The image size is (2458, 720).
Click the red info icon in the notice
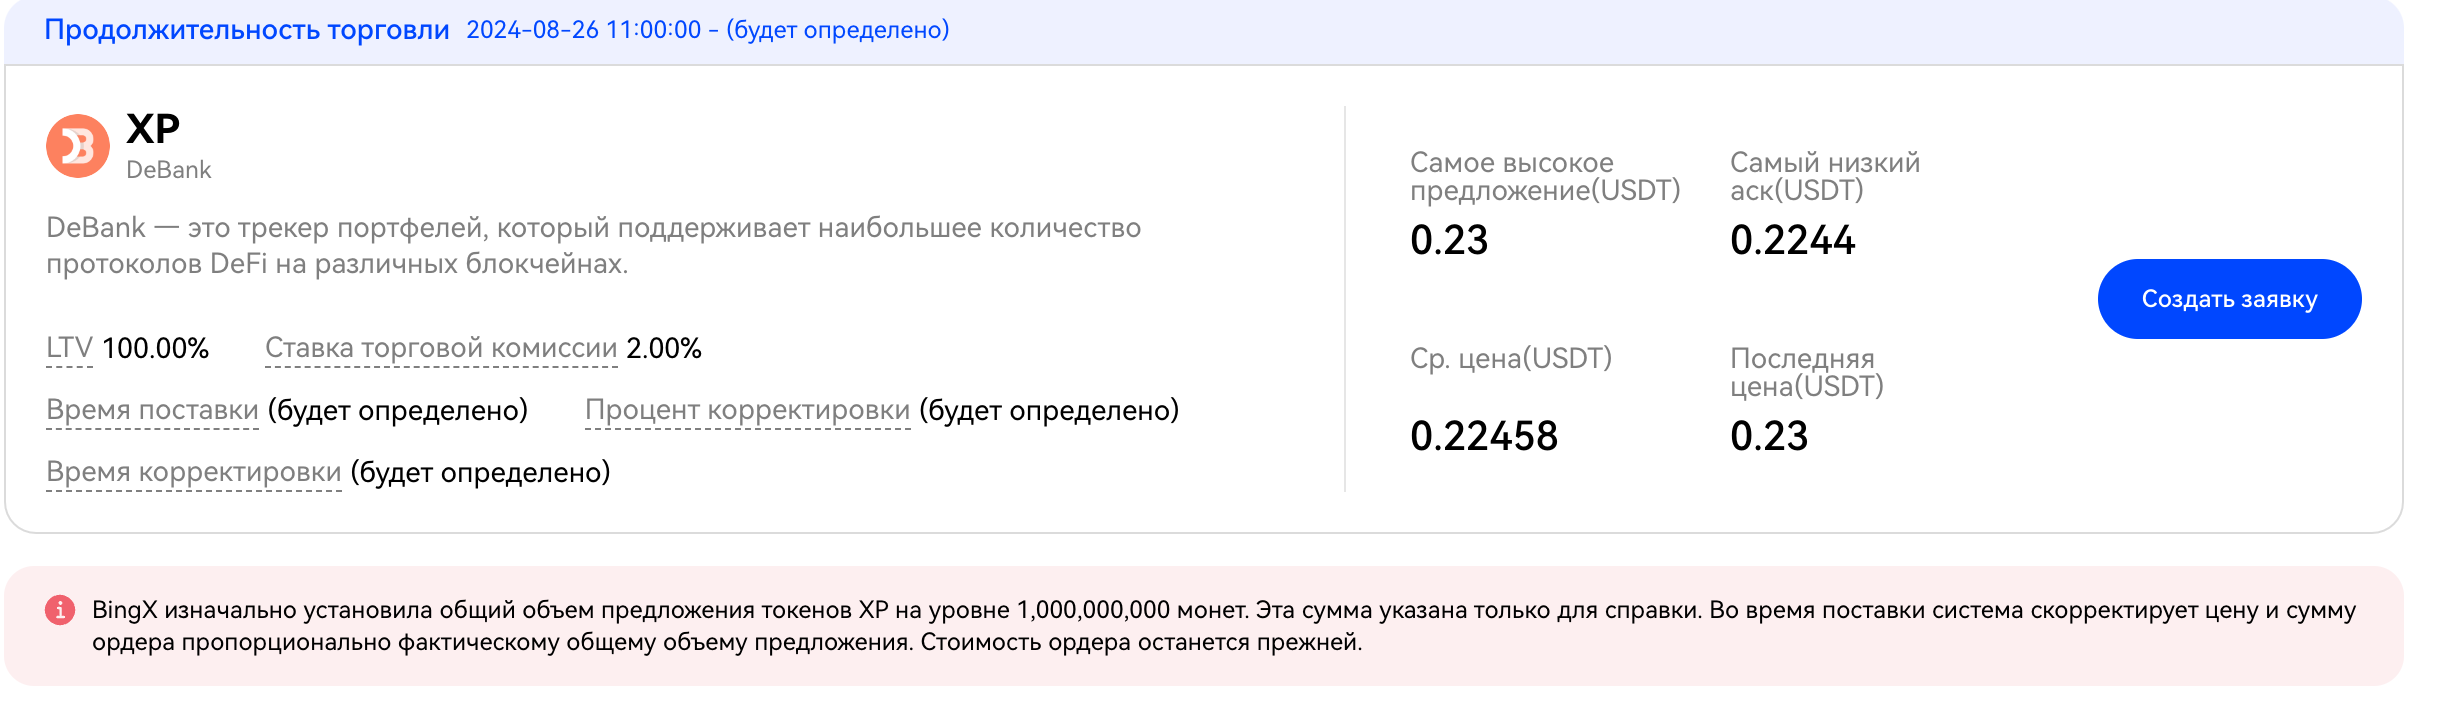tap(60, 610)
